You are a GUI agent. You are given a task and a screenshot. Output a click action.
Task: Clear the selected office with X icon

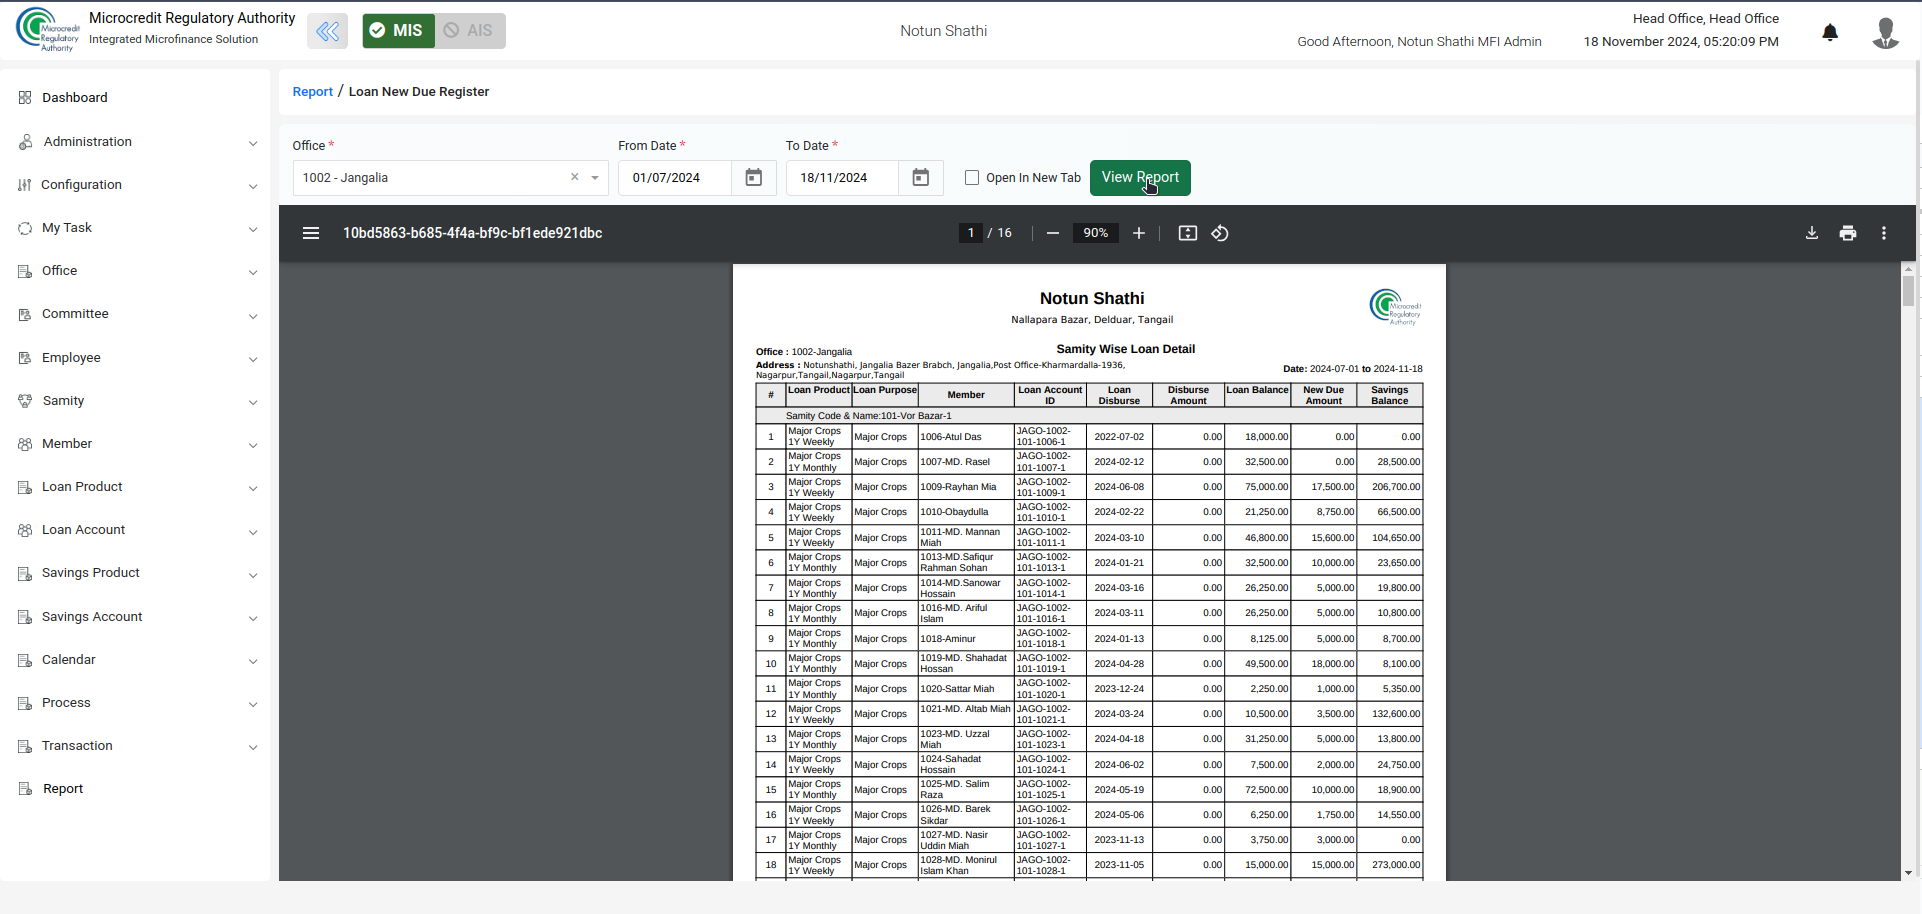pyautogui.click(x=575, y=177)
